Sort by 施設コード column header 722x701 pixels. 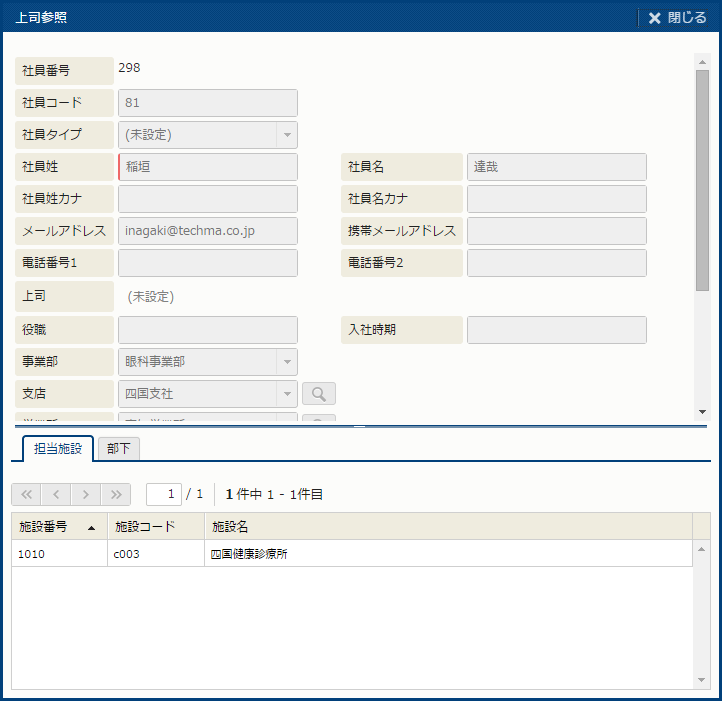155,526
